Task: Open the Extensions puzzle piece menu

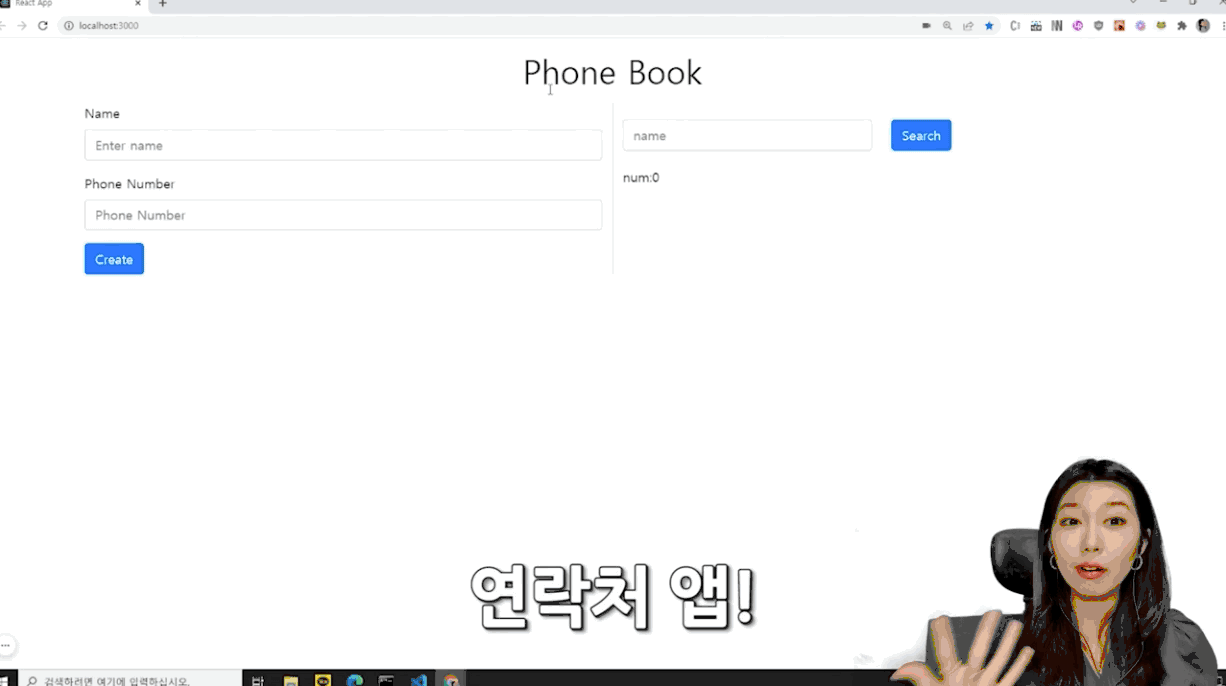Action: click(1183, 26)
